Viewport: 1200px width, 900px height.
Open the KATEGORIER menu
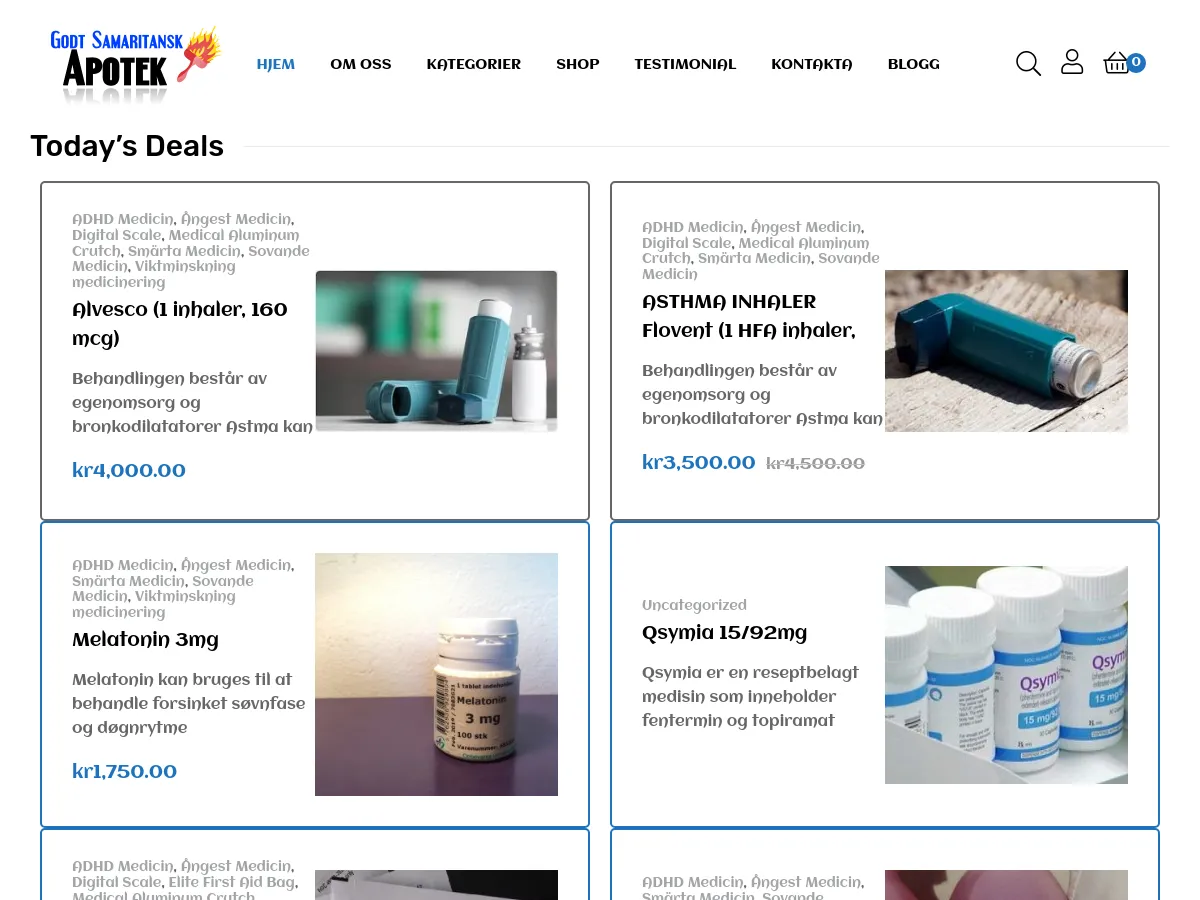click(474, 64)
